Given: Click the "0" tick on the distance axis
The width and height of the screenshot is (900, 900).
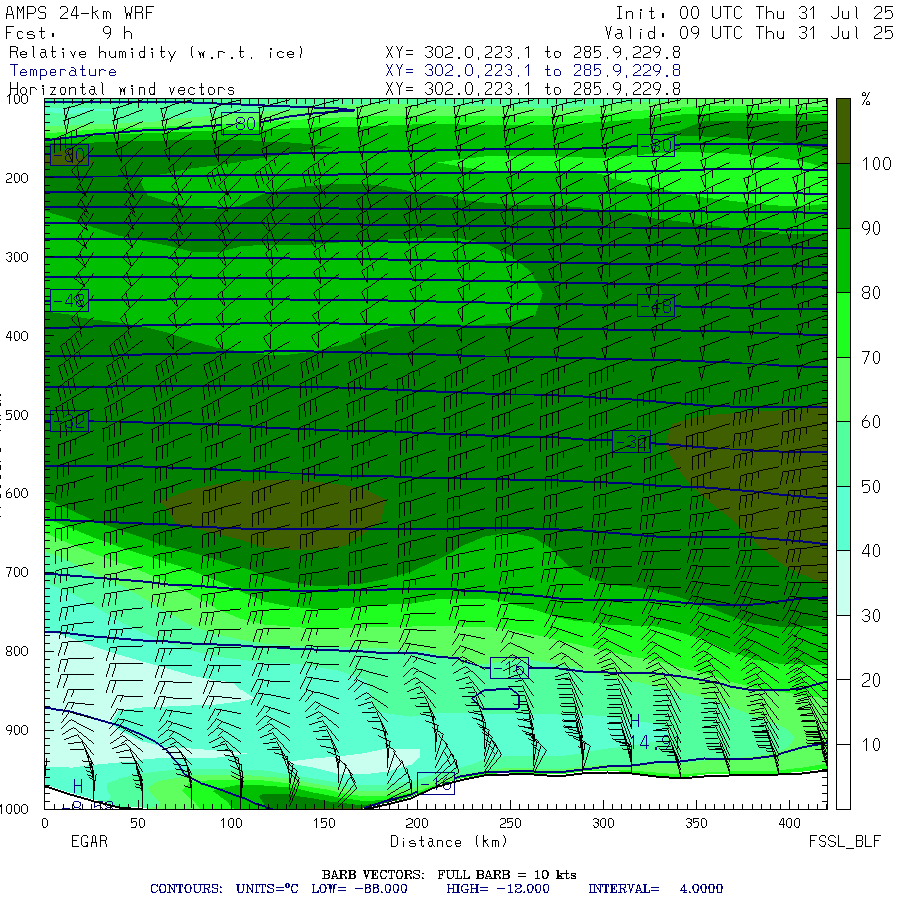Looking at the screenshot, I should point(45,824).
